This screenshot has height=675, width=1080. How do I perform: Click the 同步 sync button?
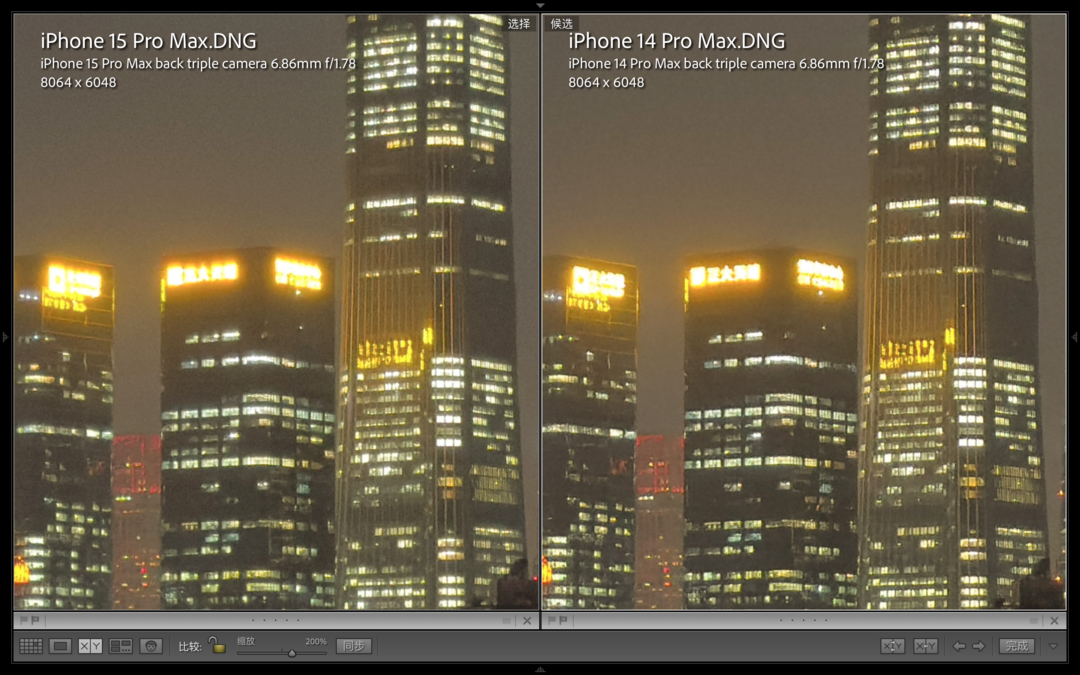[x=354, y=646]
